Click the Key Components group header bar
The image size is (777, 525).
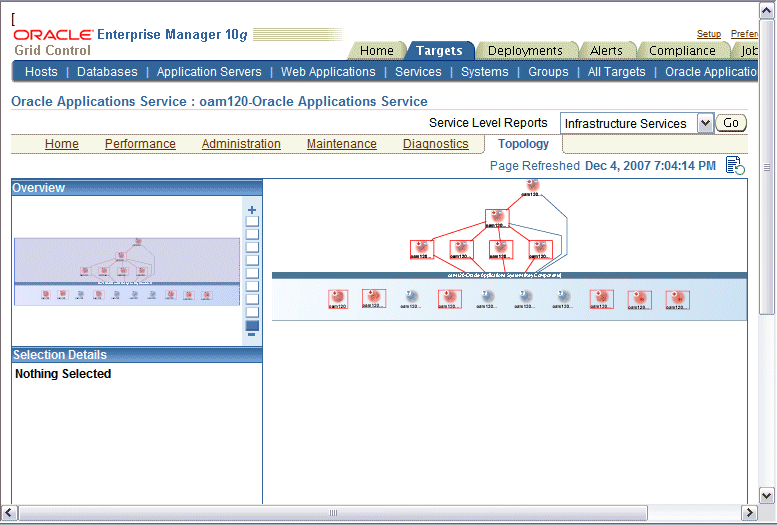click(x=509, y=275)
